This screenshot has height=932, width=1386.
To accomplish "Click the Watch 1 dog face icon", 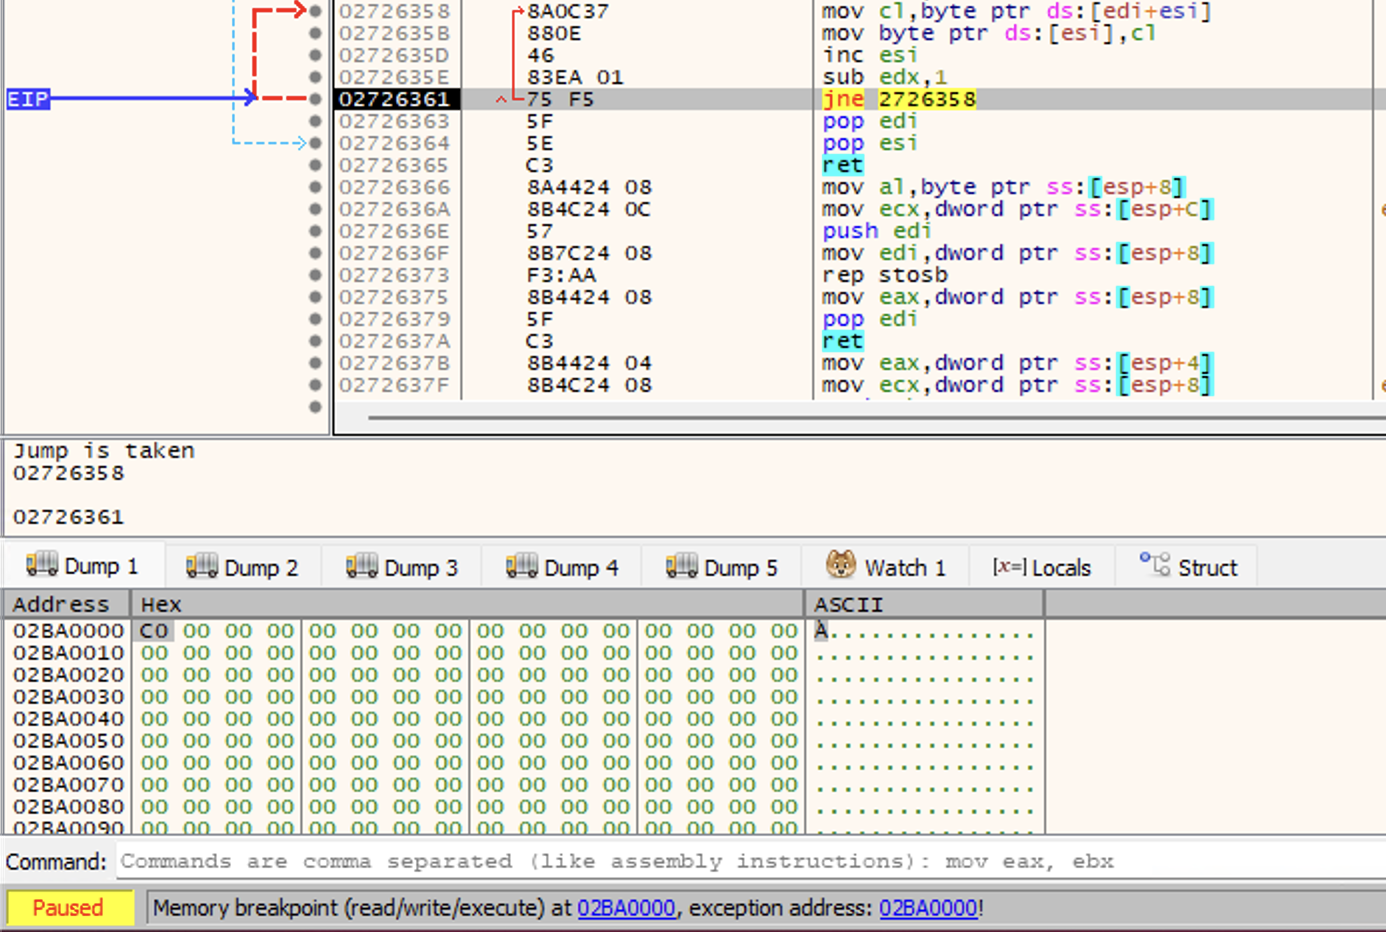I will pyautogui.click(x=841, y=564).
